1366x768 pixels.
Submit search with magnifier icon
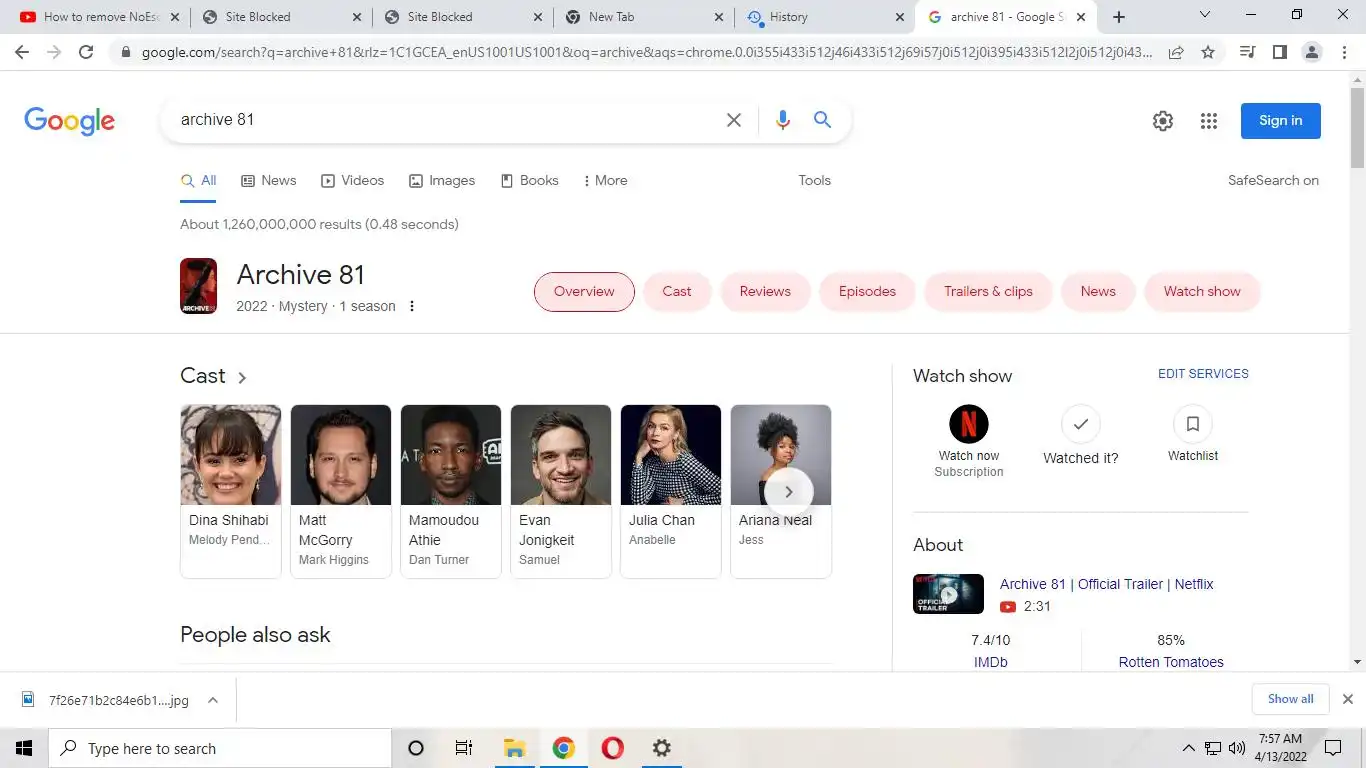pyautogui.click(x=822, y=120)
